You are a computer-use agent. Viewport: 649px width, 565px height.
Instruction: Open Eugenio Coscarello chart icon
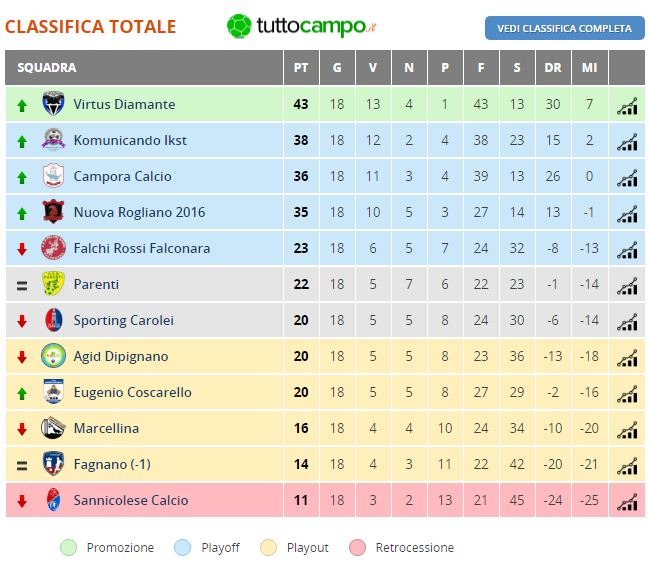coord(627,394)
